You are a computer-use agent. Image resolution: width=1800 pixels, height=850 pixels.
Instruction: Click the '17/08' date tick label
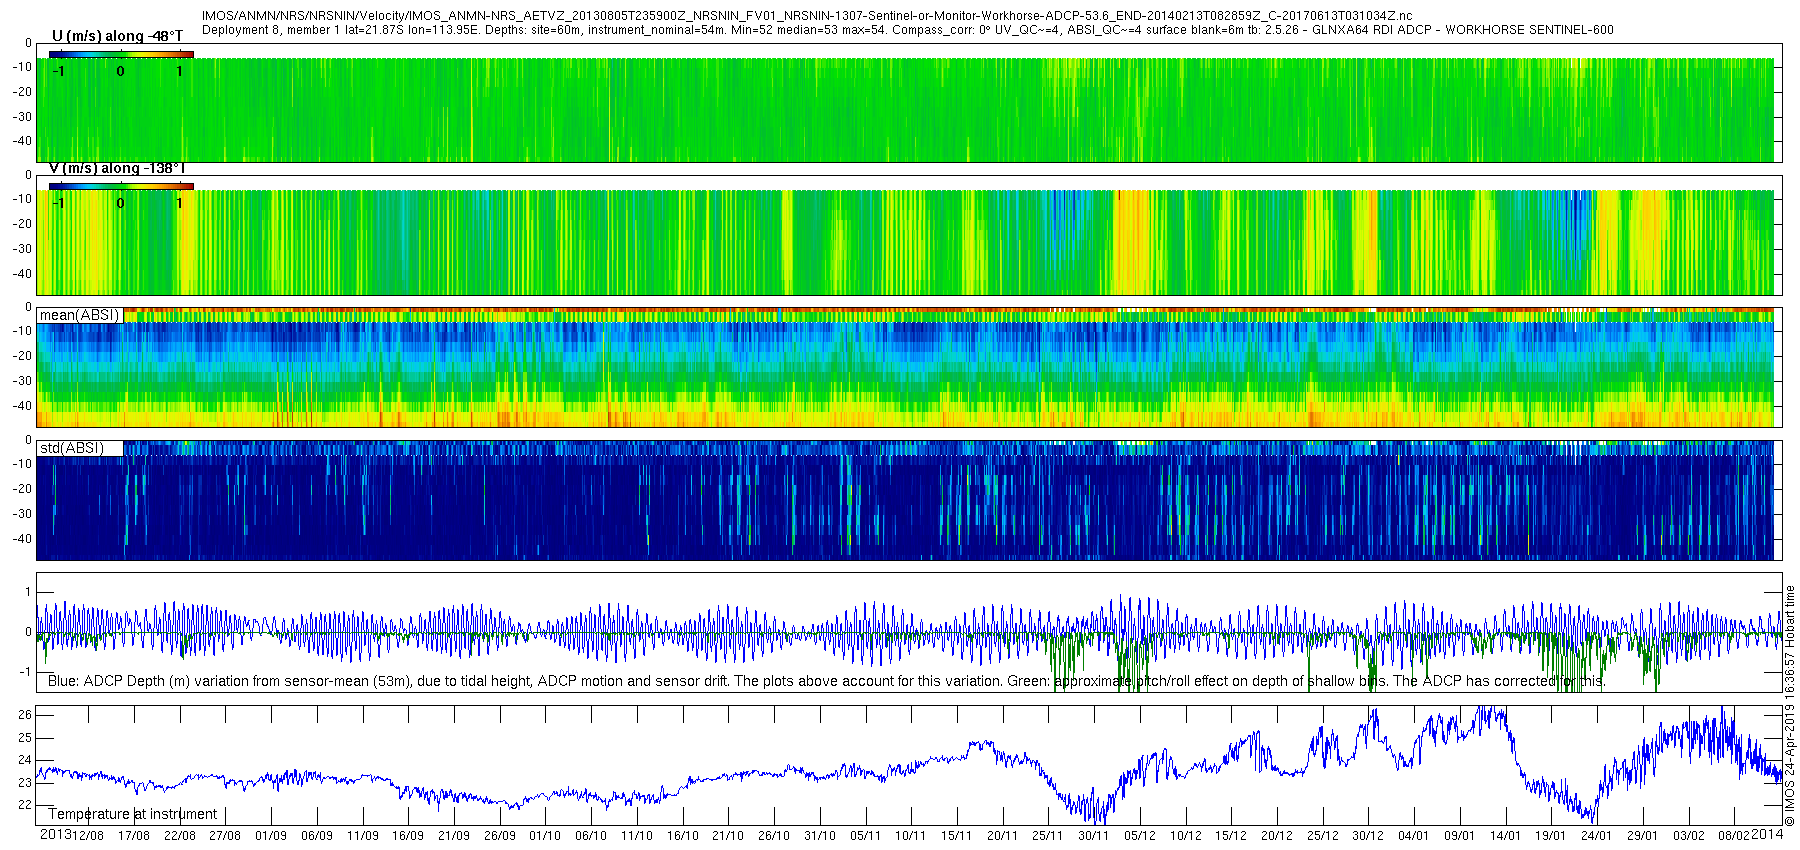pyautogui.click(x=134, y=836)
